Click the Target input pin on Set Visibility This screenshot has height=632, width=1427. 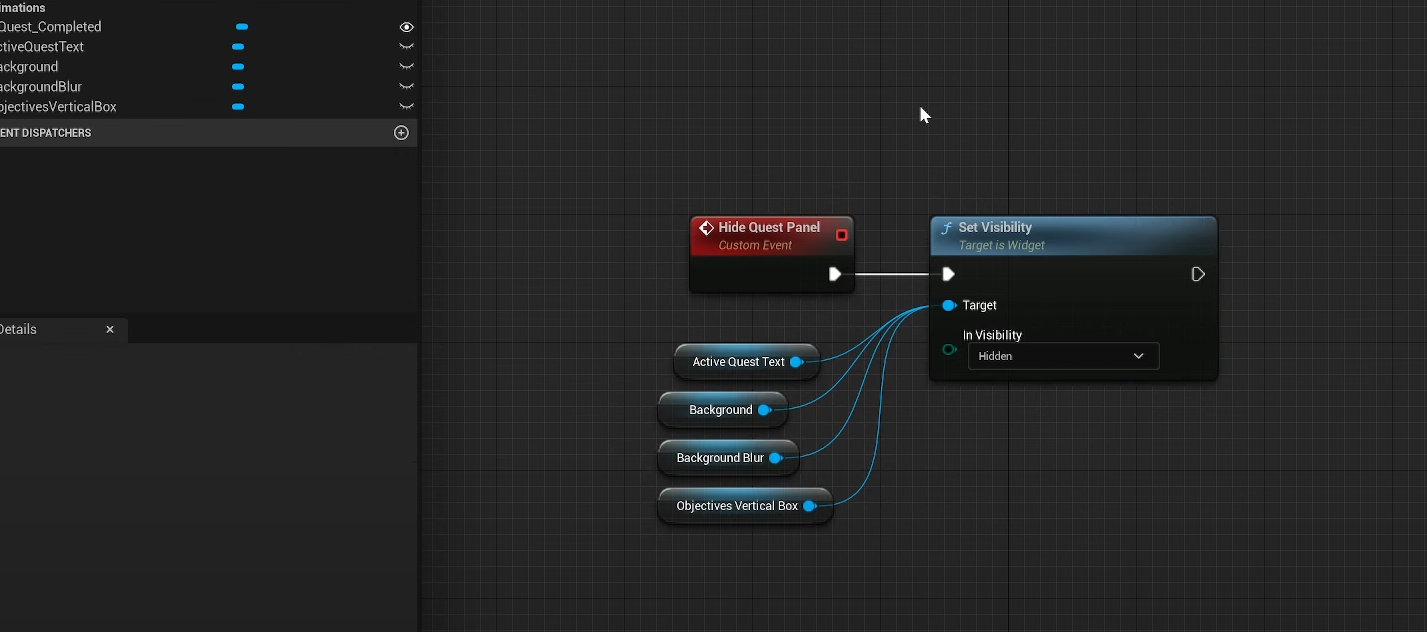tap(948, 305)
